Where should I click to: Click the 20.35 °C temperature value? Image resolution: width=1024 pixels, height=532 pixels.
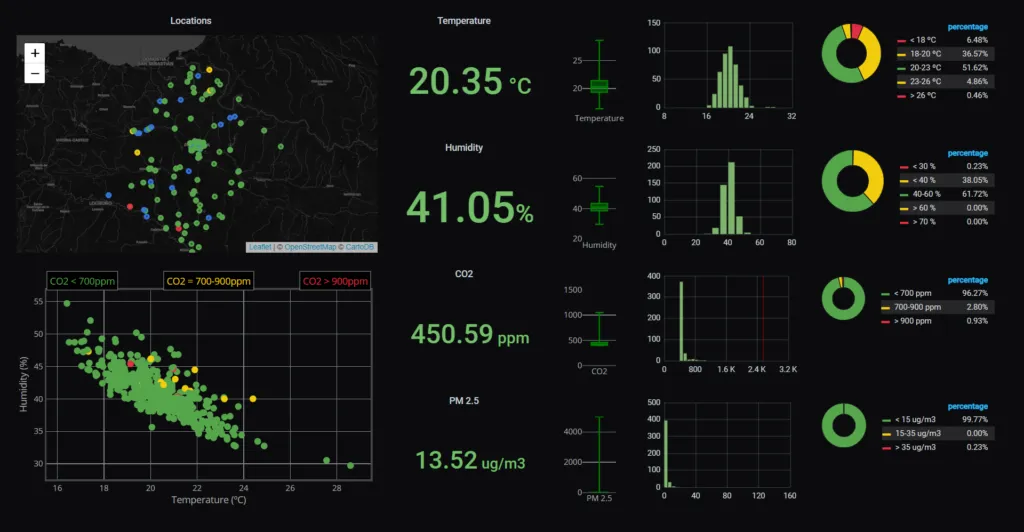tap(470, 82)
